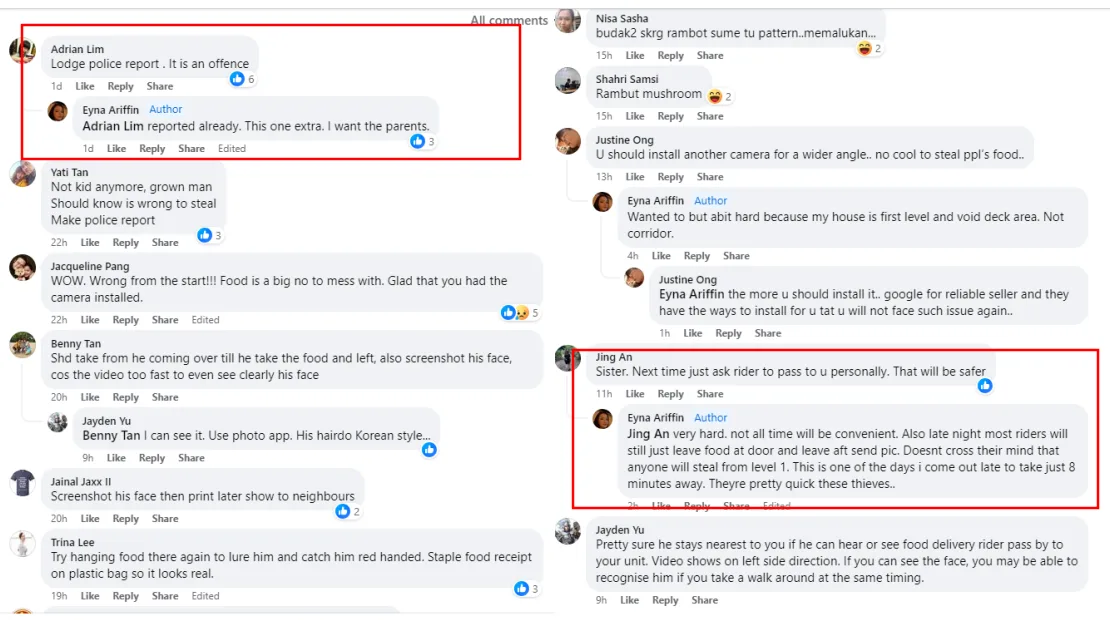The height and width of the screenshot is (620, 1110).
Task: Click the like reaction icon on Adrian Lim's comment
Action: tap(237, 79)
